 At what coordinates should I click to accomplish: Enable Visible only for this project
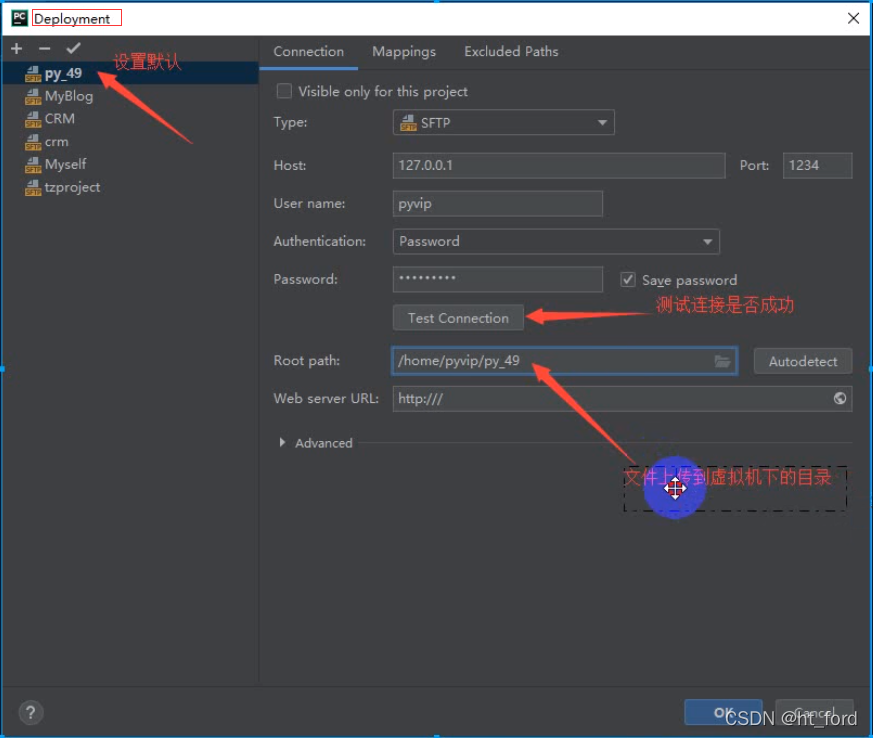tap(284, 91)
